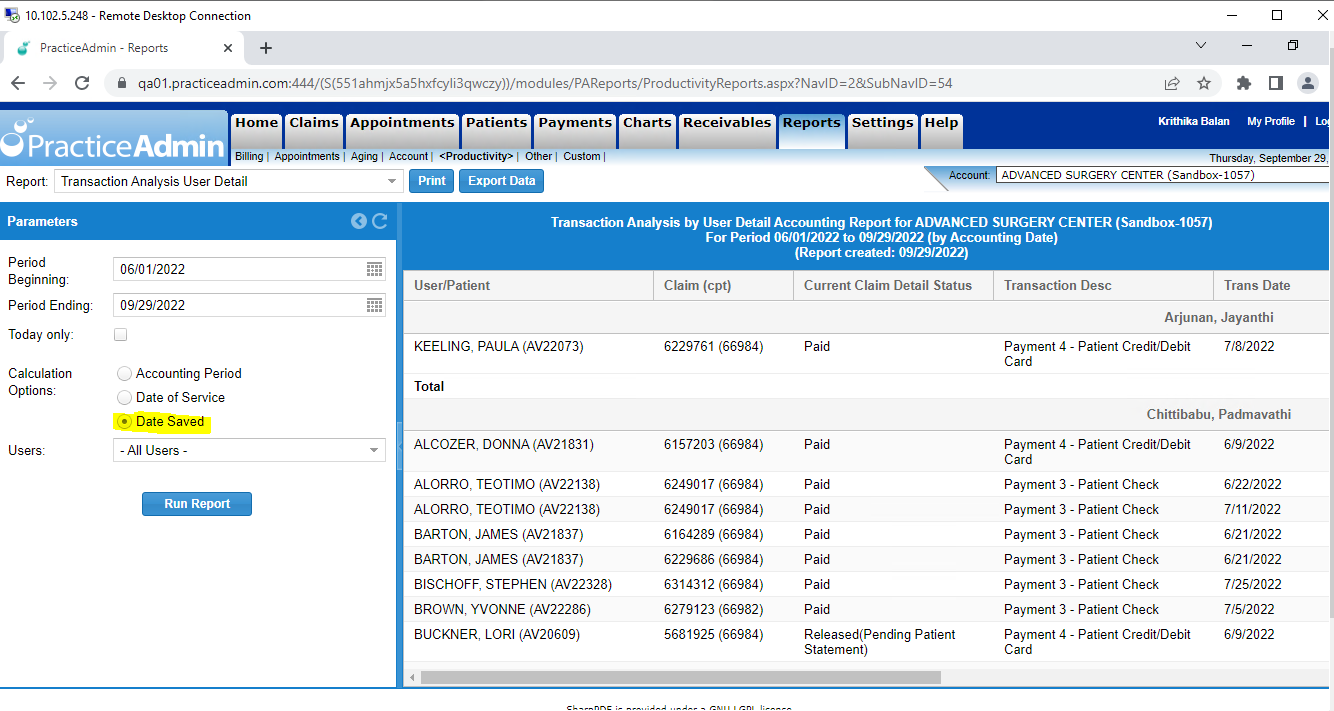Run the report with Run Report button
Viewport: 1334px width, 711px height.
[x=197, y=504]
